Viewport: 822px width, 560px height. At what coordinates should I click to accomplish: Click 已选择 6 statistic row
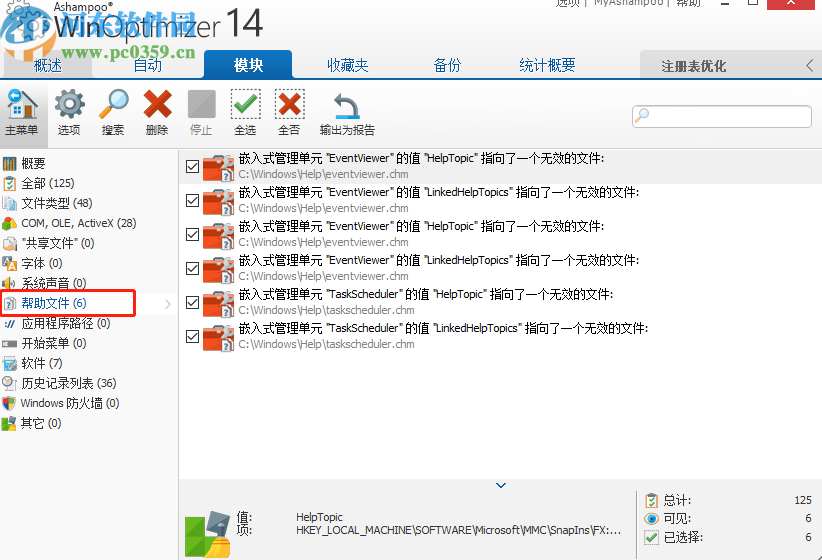click(729, 537)
